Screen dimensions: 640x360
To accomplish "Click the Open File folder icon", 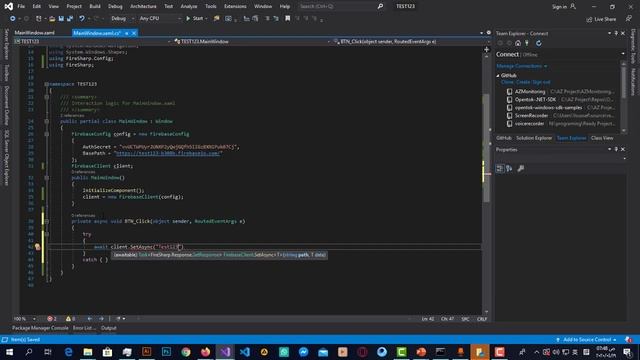I will [x=52, y=19].
